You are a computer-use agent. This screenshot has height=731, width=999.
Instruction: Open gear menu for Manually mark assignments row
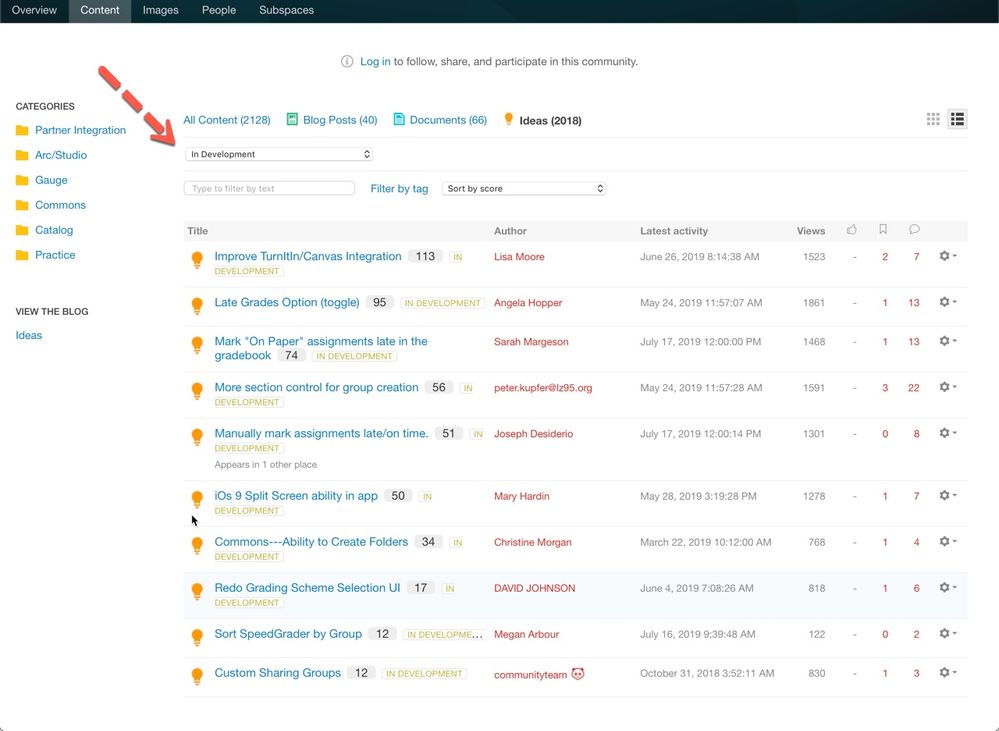pos(947,433)
